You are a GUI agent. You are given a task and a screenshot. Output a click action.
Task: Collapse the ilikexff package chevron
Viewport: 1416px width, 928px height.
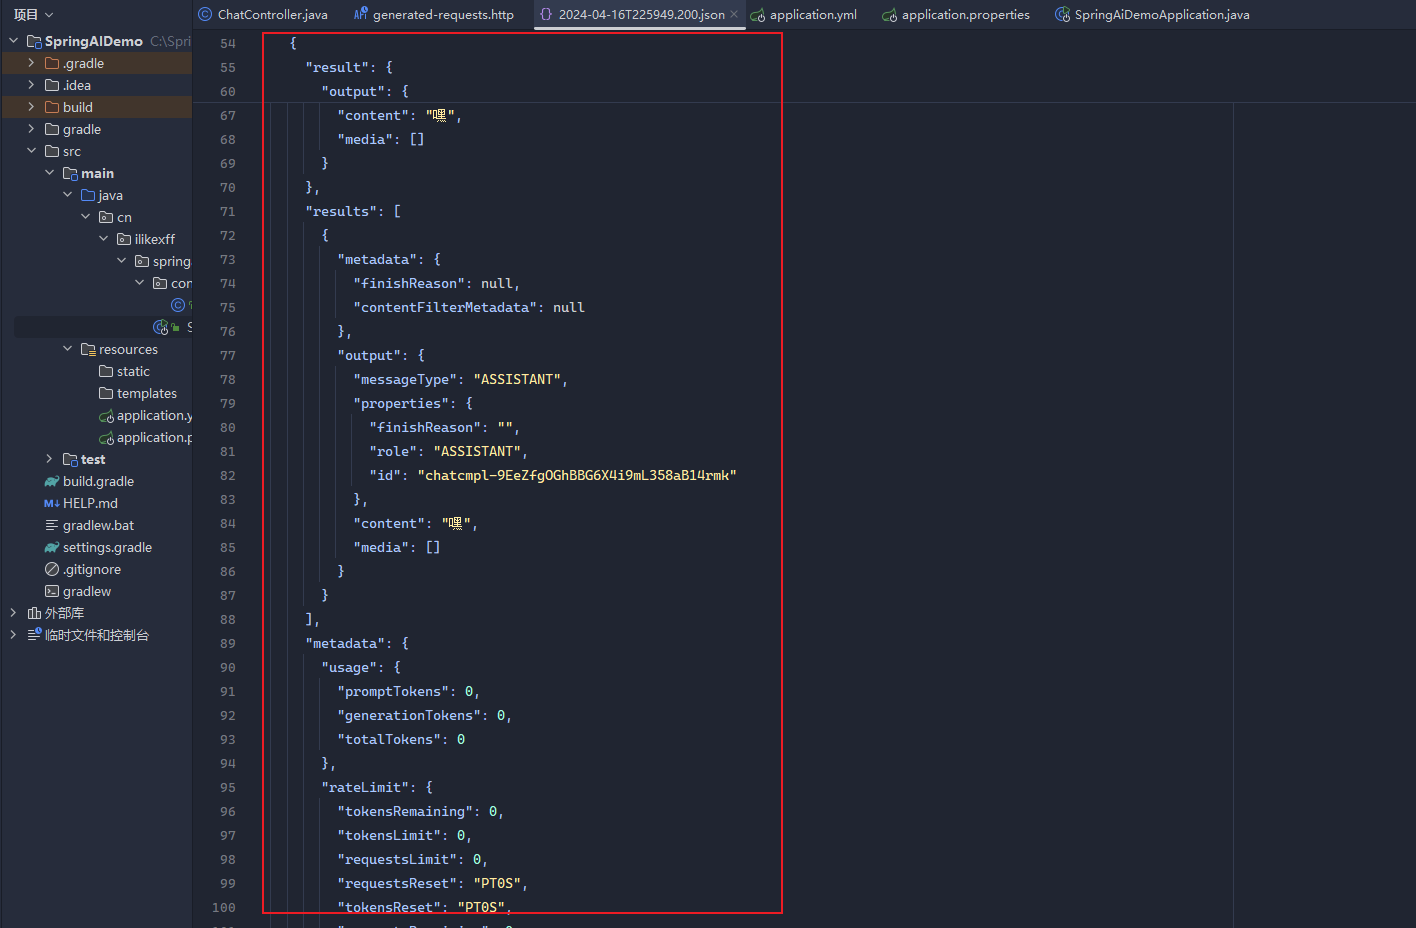(103, 239)
